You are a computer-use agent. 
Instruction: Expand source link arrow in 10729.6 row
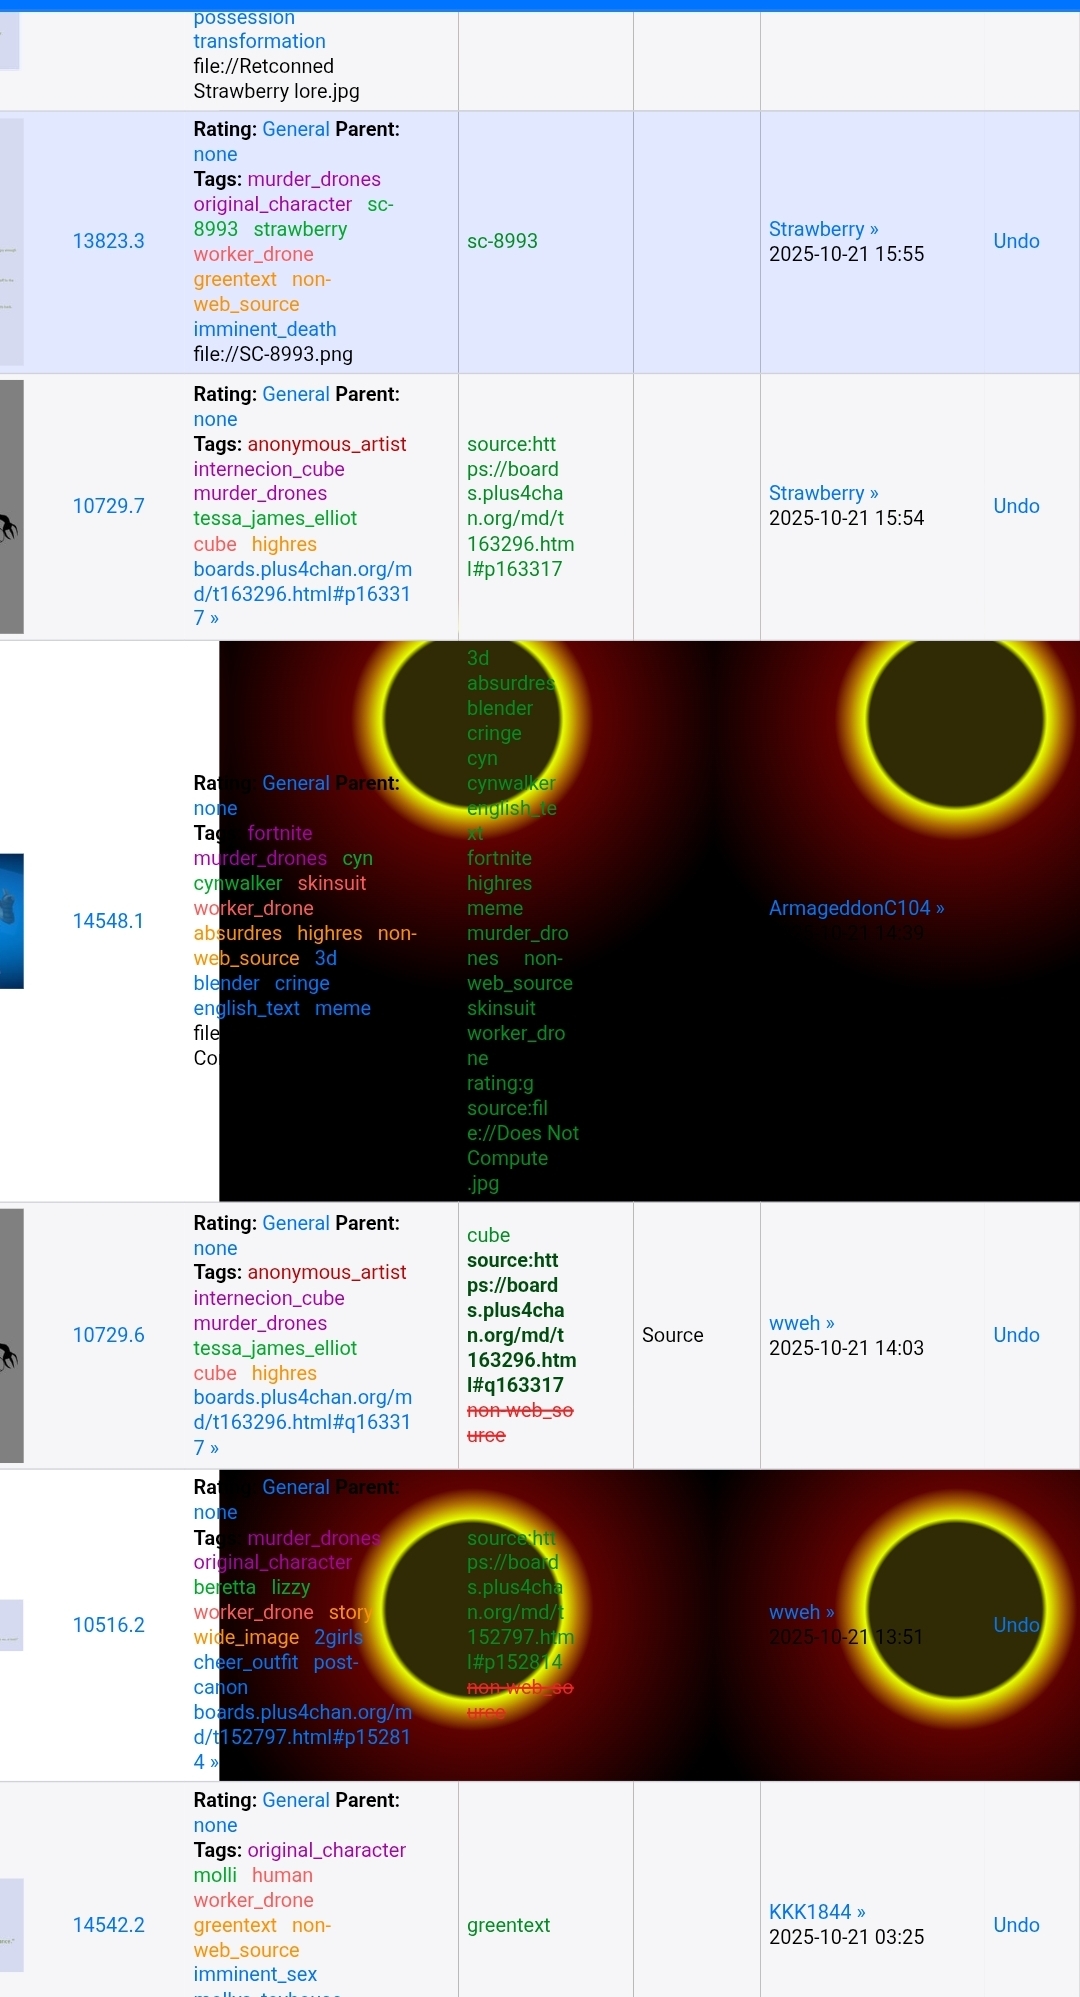click(213, 1448)
